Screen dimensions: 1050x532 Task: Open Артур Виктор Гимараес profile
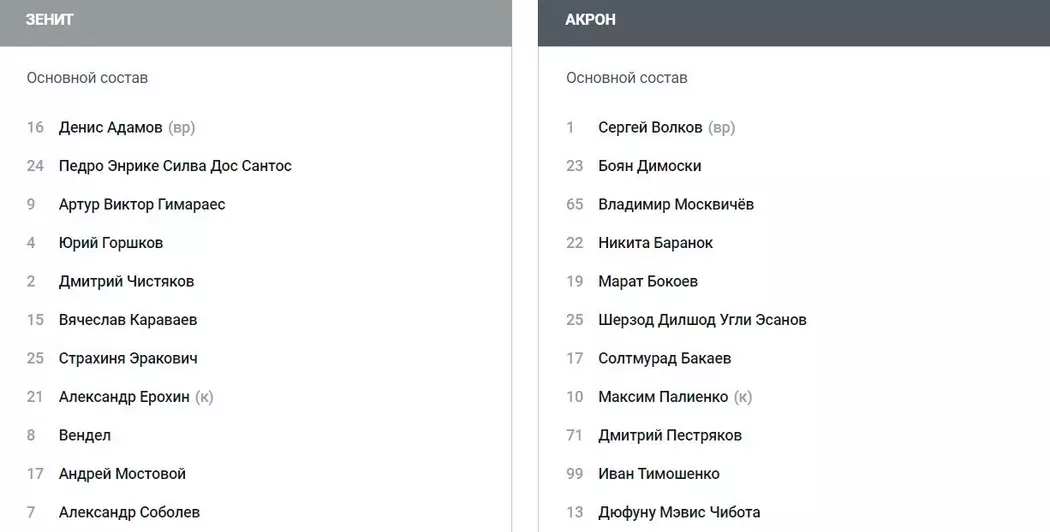click(x=142, y=205)
